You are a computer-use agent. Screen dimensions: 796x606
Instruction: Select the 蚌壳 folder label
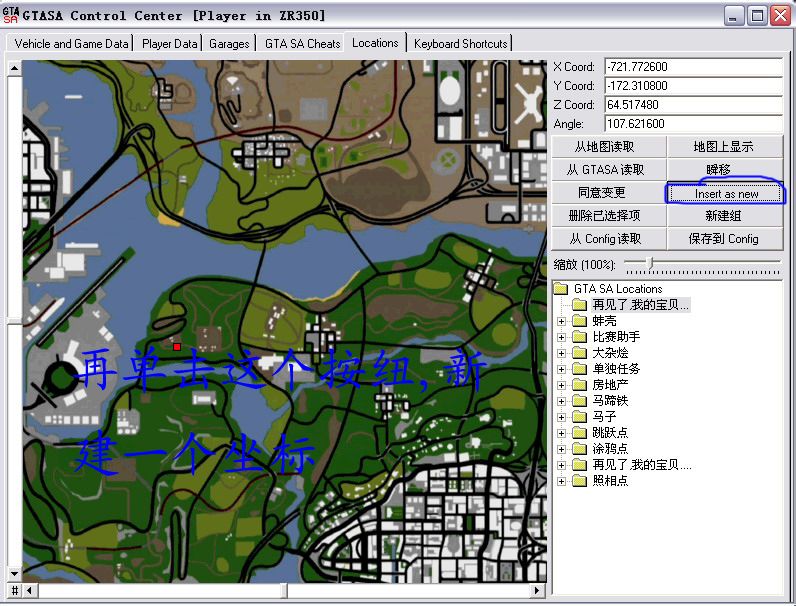(604, 321)
